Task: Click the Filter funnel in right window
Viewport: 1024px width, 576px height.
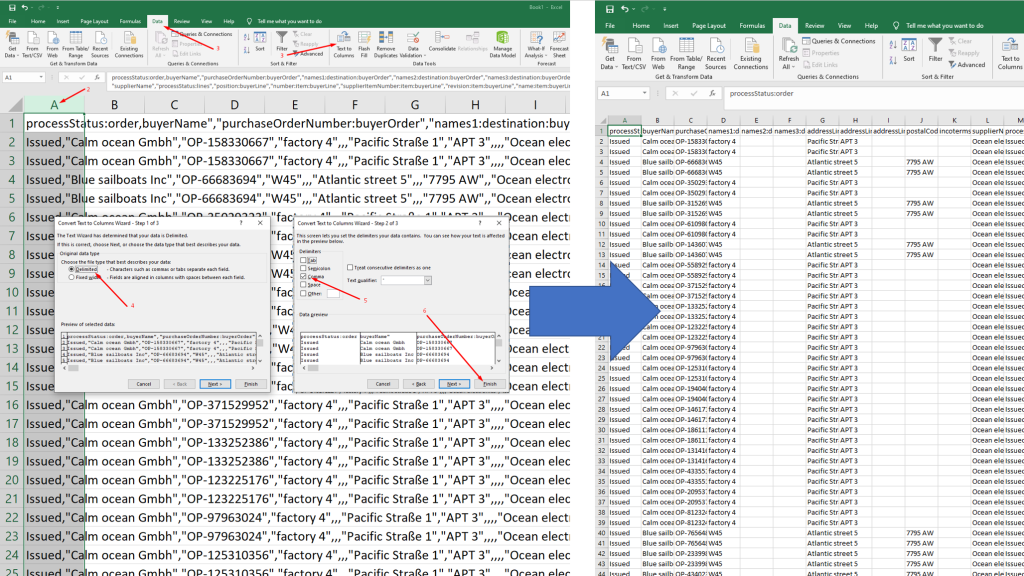Action: tap(935, 49)
